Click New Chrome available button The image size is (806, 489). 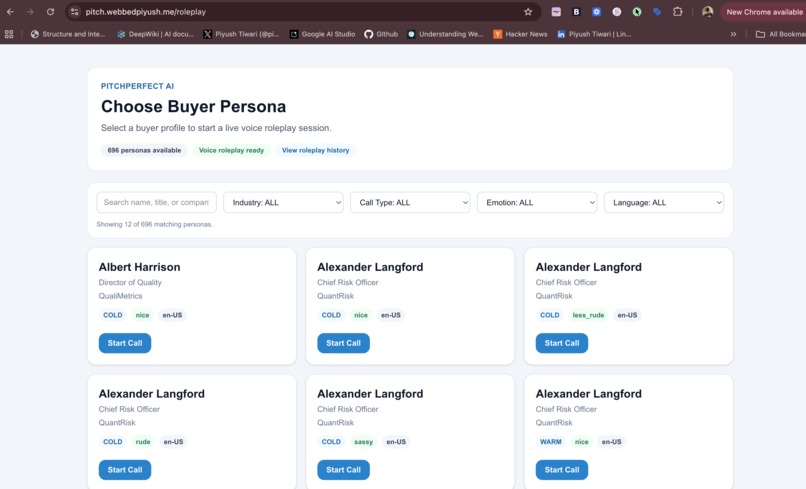(x=763, y=12)
